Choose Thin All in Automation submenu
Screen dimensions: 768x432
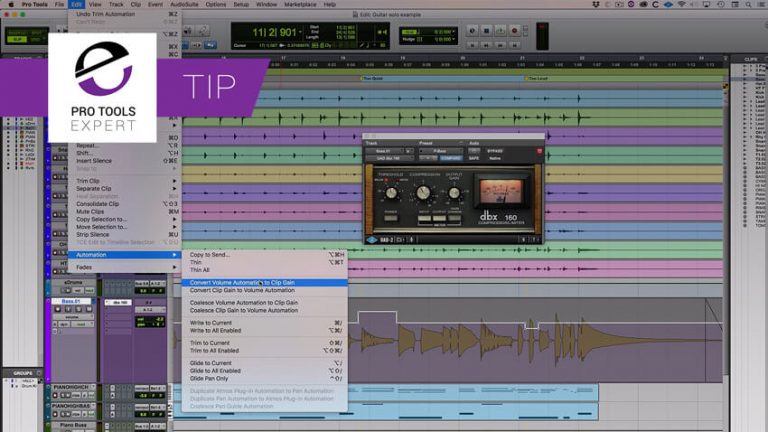[264, 270]
